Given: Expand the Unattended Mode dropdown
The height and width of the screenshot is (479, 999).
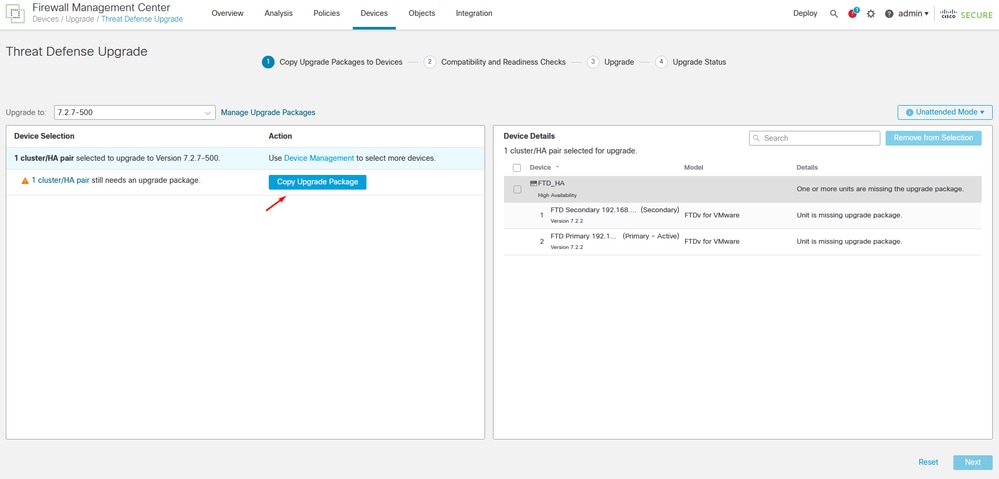Looking at the screenshot, I should pos(945,112).
